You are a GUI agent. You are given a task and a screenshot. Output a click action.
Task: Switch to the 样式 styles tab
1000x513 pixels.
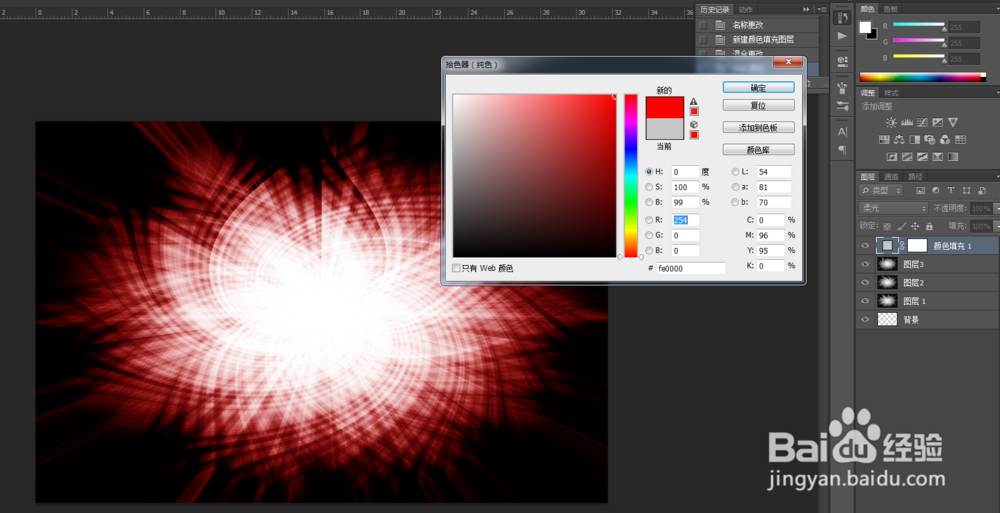coord(891,93)
